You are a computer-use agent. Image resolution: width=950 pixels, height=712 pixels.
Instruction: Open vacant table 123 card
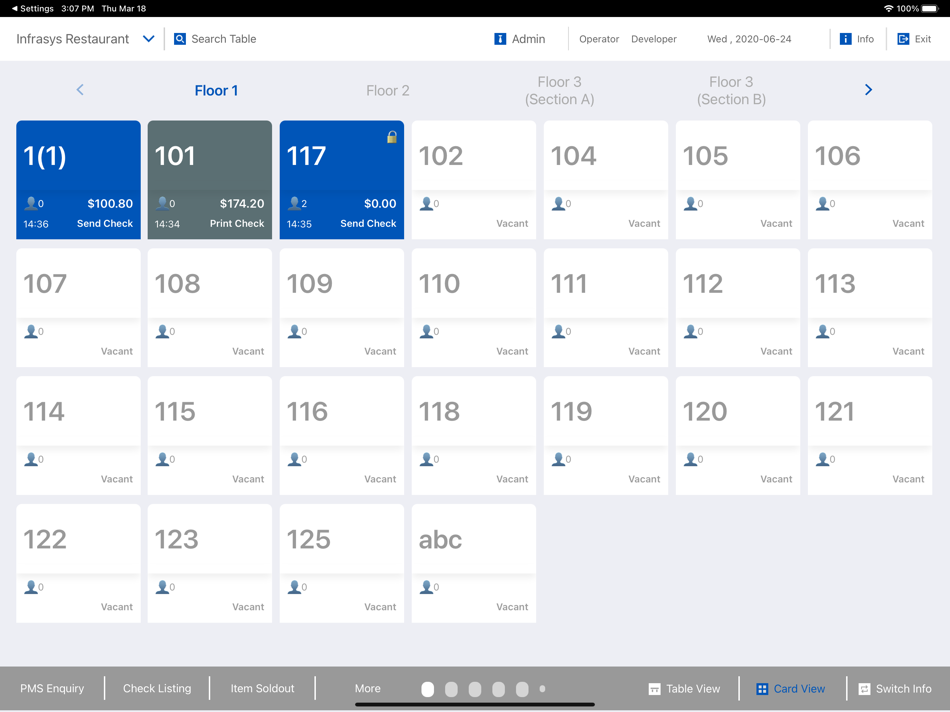coord(210,564)
